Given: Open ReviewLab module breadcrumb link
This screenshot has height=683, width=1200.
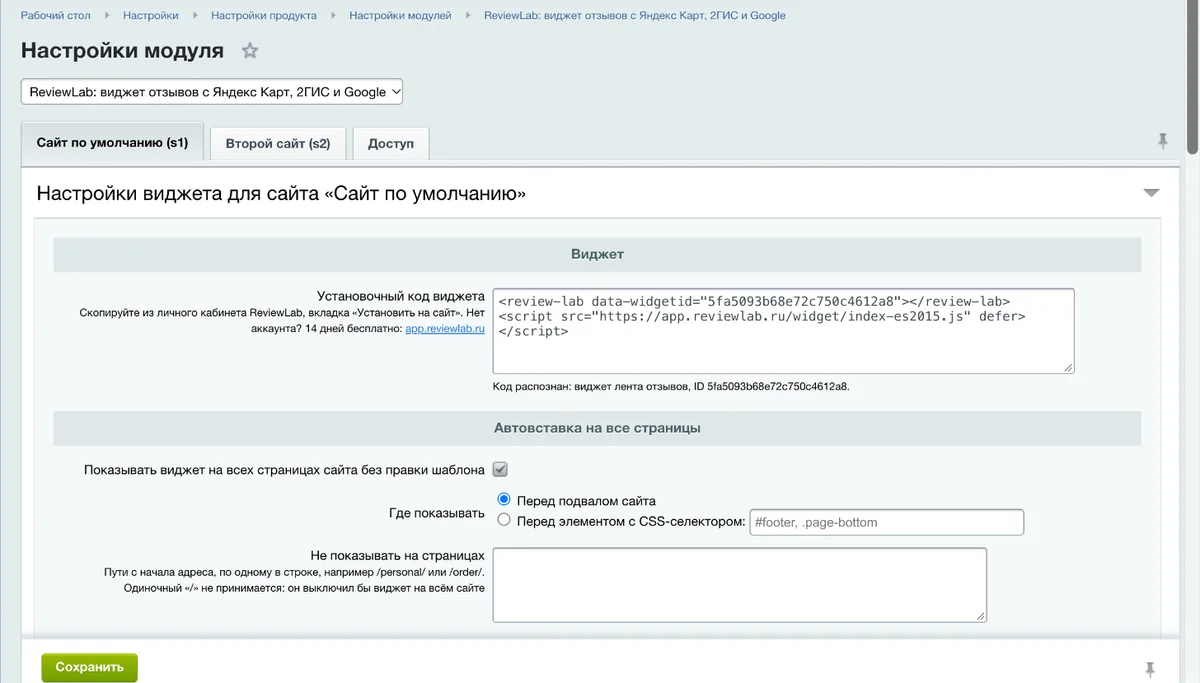Looking at the screenshot, I should (x=635, y=15).
